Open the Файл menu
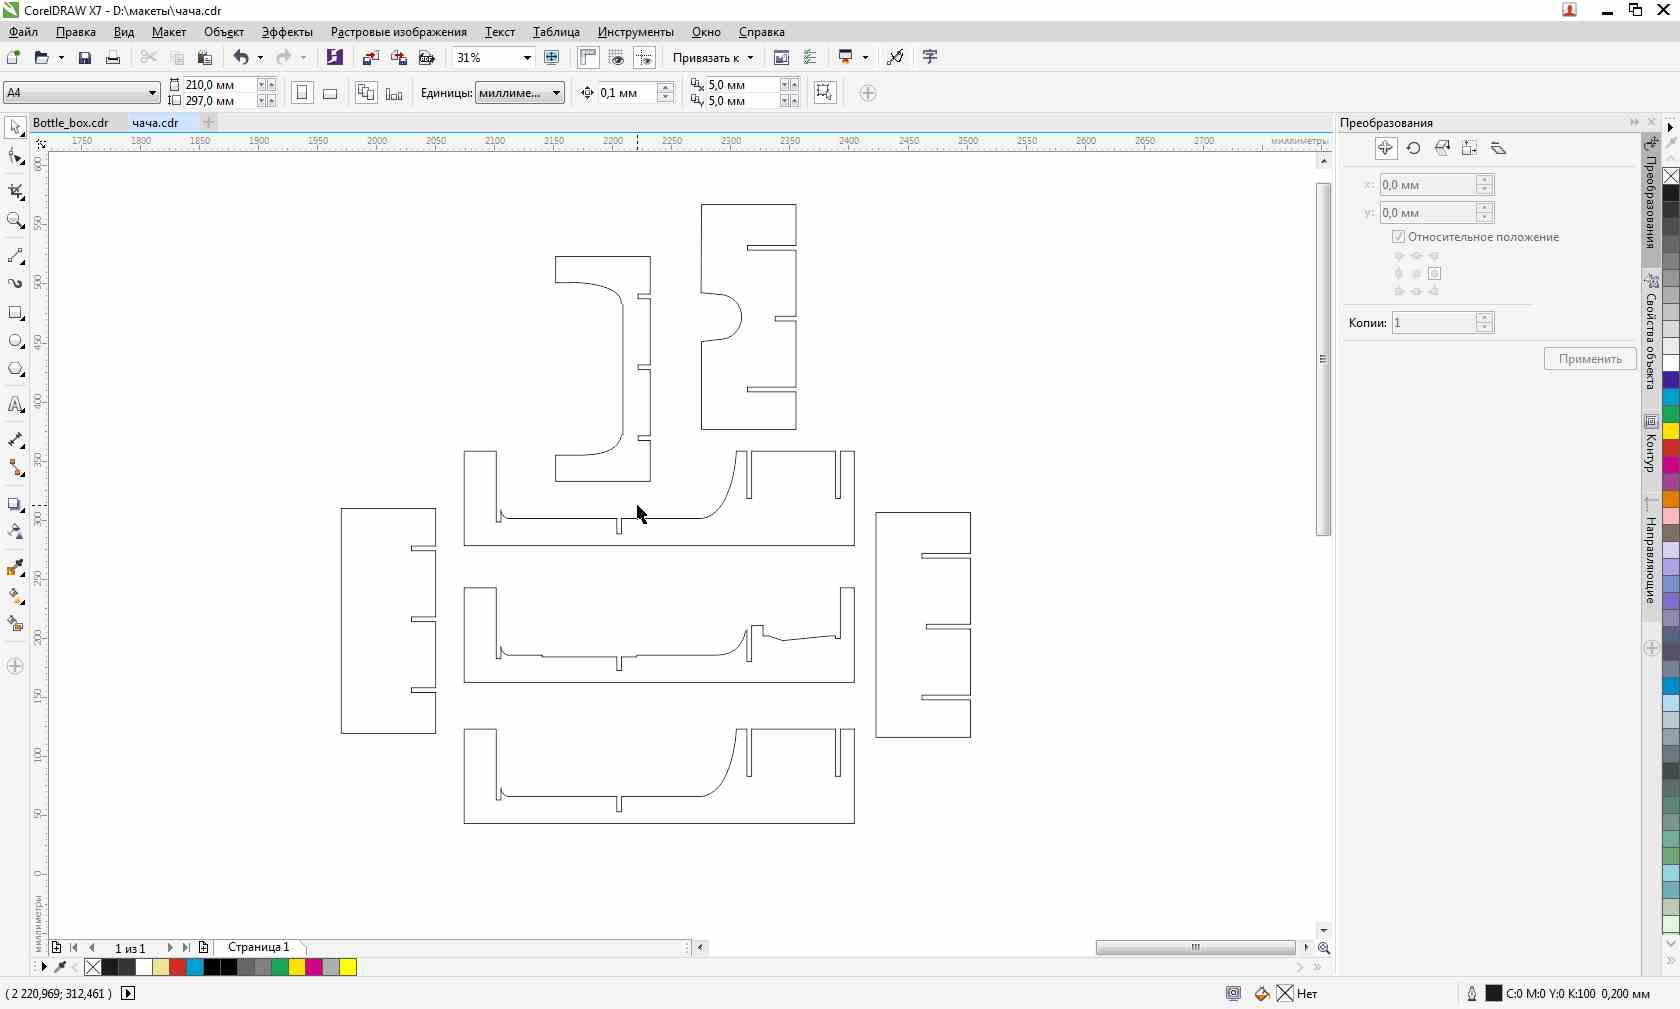Screen dimensions: 1680x1009 click(x=23, y=32)
